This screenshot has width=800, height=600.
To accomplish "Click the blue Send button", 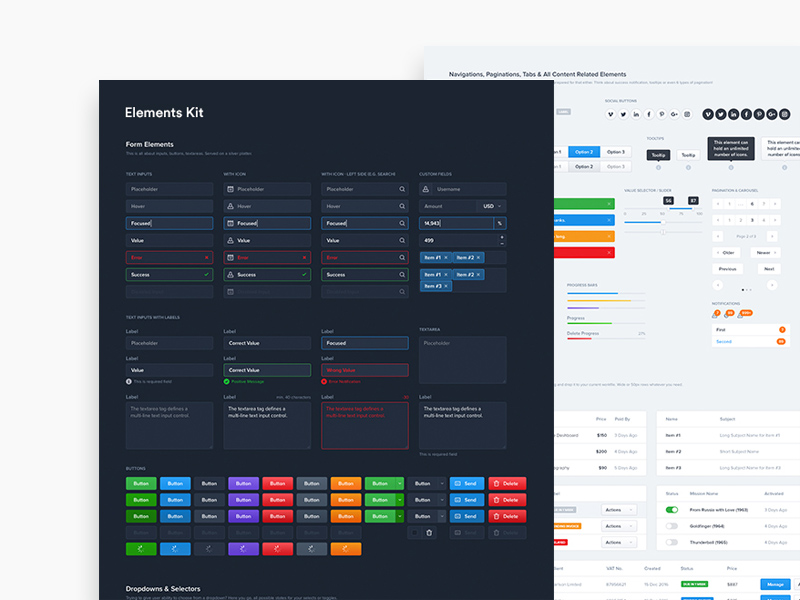I will point(467,484).
